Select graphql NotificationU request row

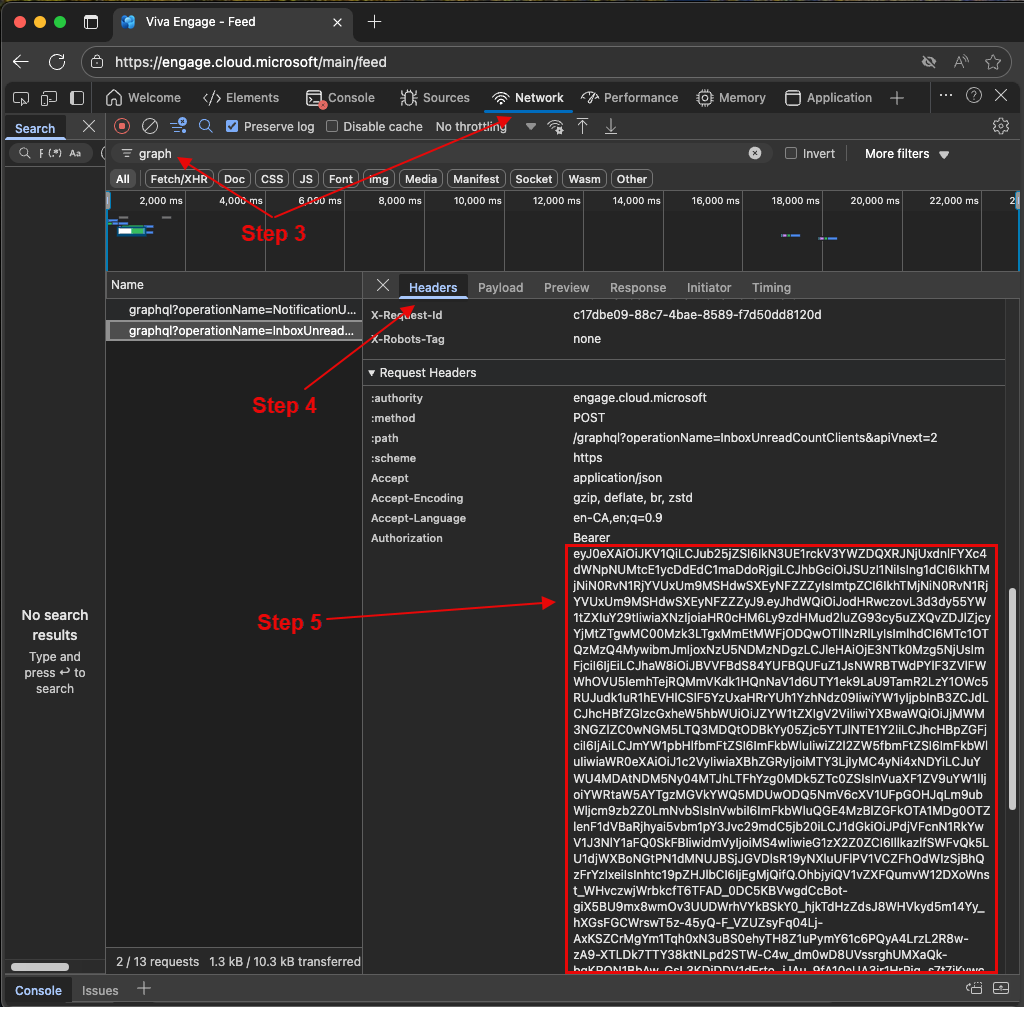click(234, 309)
